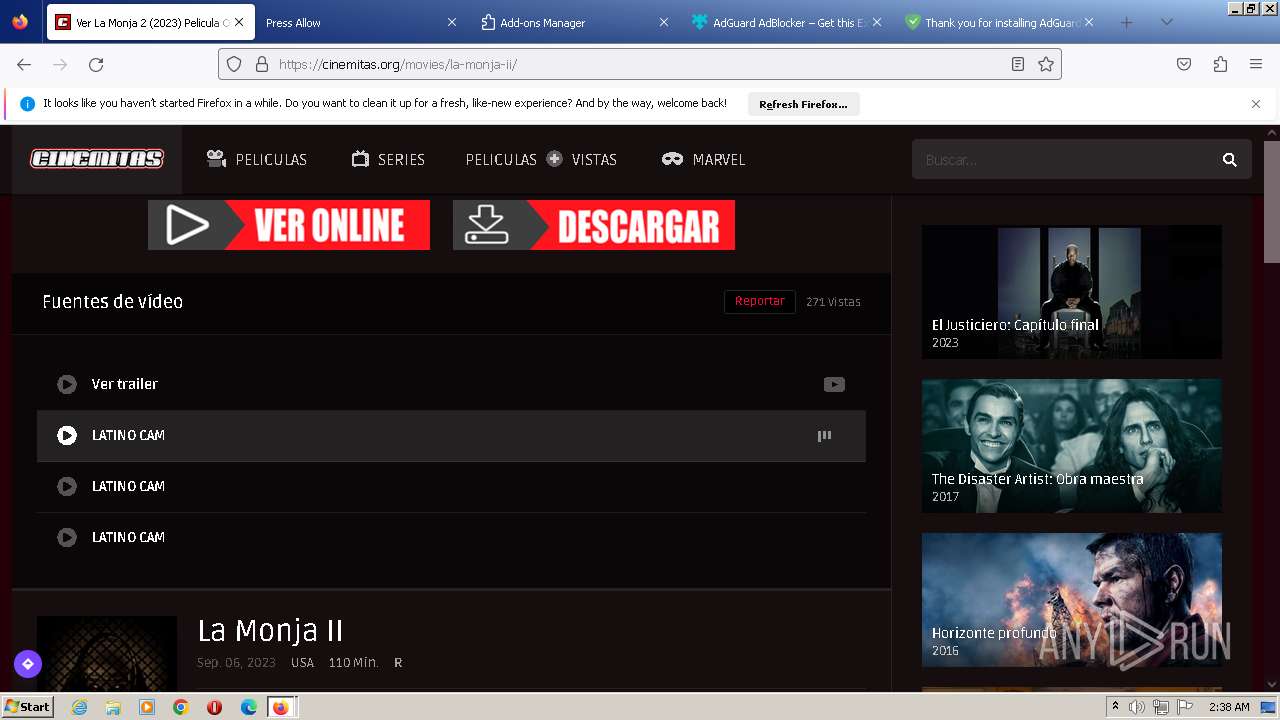
Task: Open Pocket save icon
Action: pos(1184,64)
